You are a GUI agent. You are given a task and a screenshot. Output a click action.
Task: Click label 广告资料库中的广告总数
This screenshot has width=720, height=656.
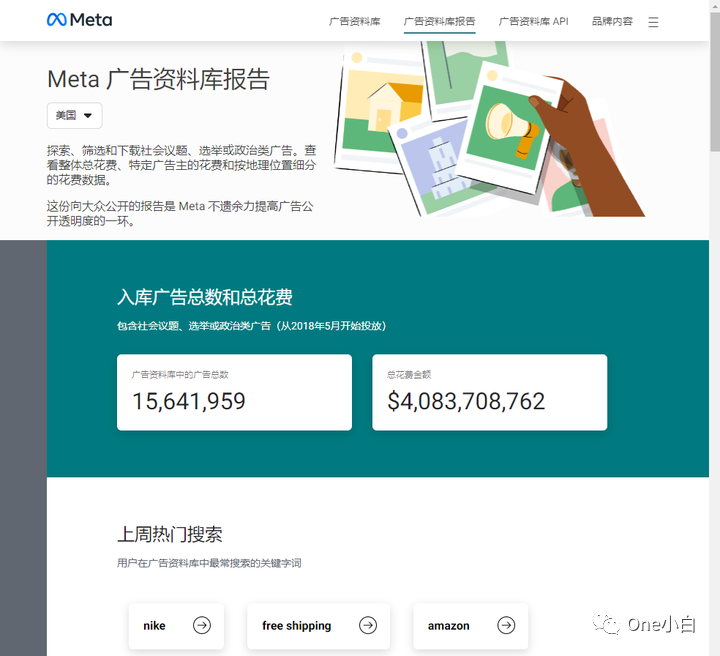pyautogui.click(x=180, y=375)
